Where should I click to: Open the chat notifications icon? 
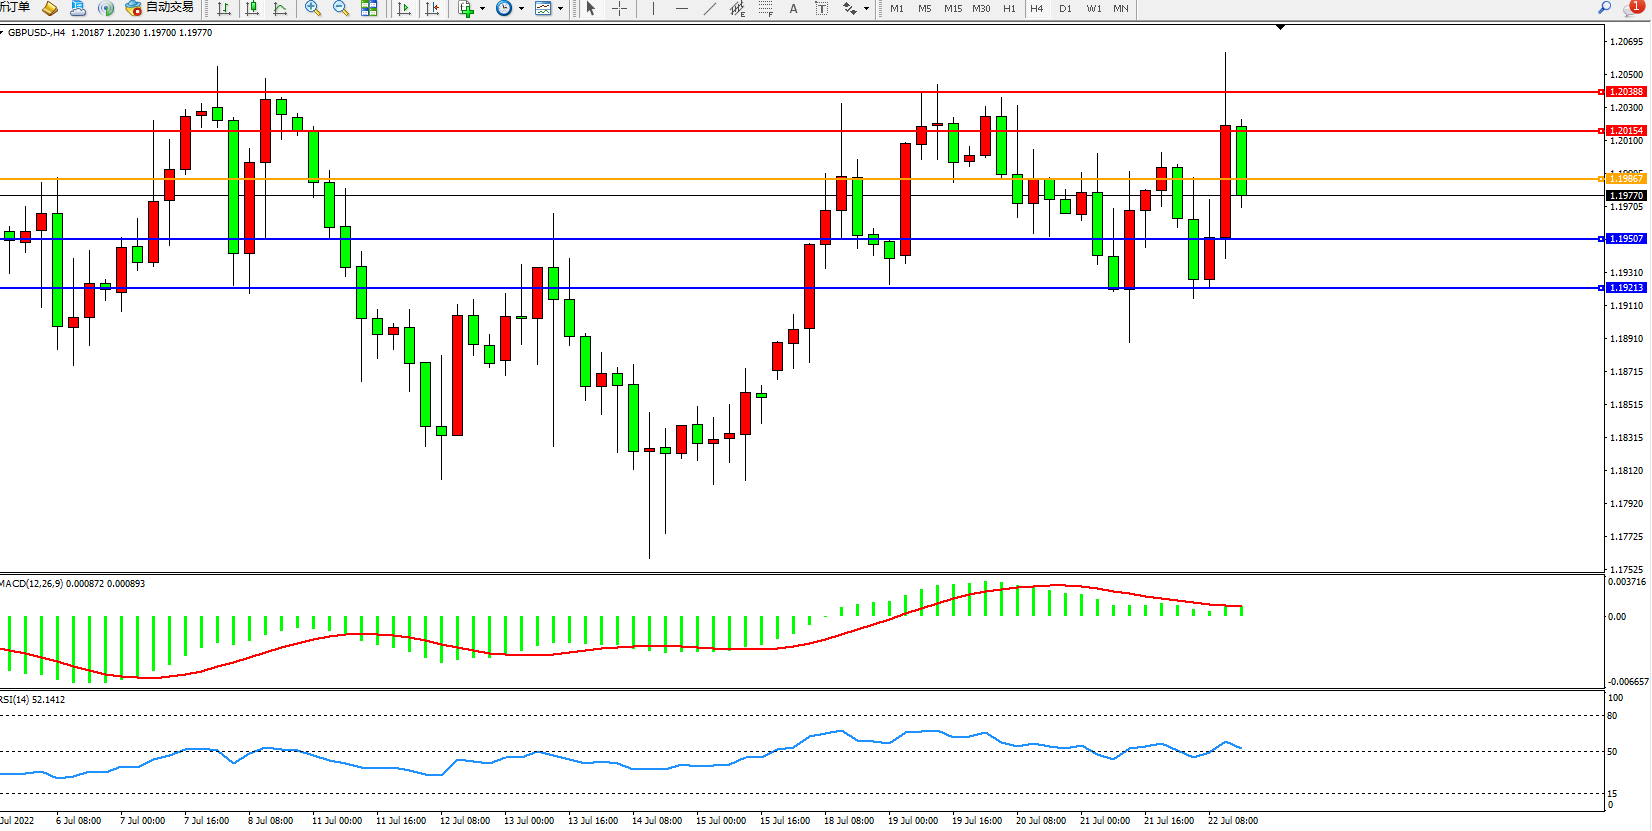[x=1632, y=8]
